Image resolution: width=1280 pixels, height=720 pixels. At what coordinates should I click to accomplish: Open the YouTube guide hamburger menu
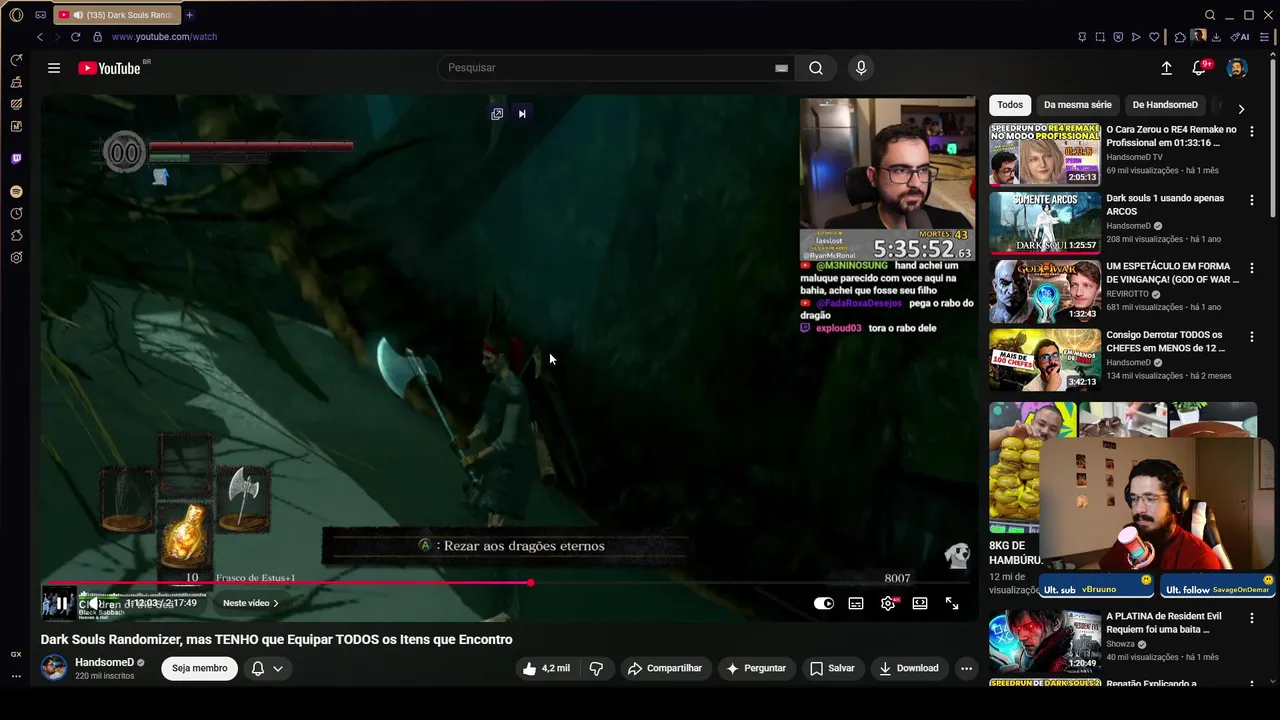(x=54, y=68)
